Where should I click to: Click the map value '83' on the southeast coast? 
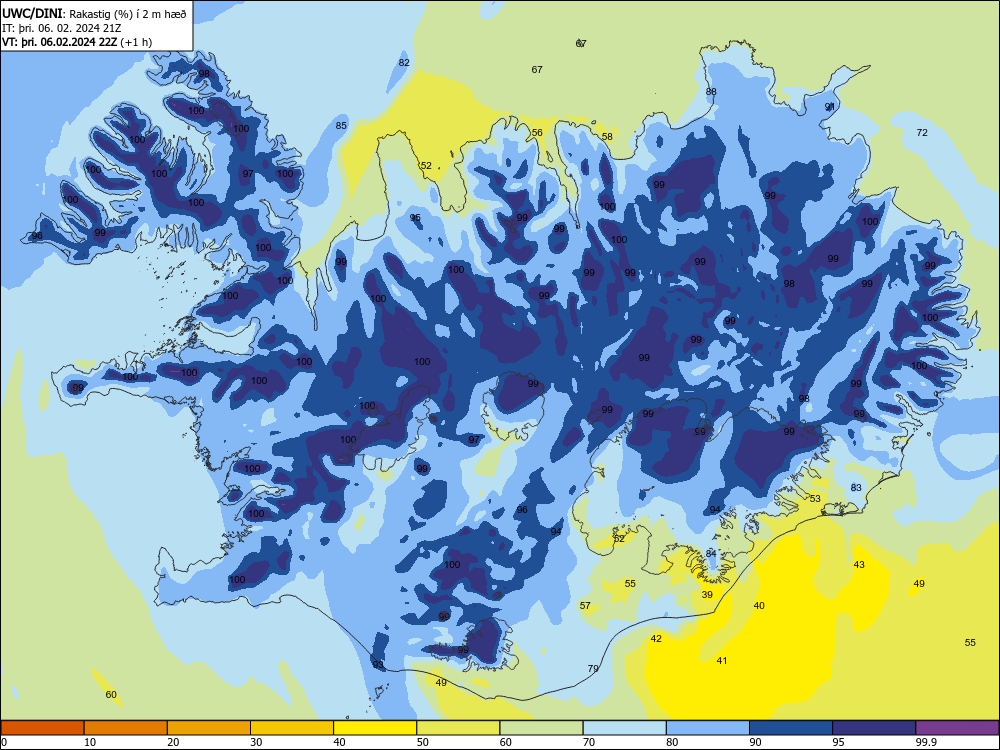tap(856, 488)
